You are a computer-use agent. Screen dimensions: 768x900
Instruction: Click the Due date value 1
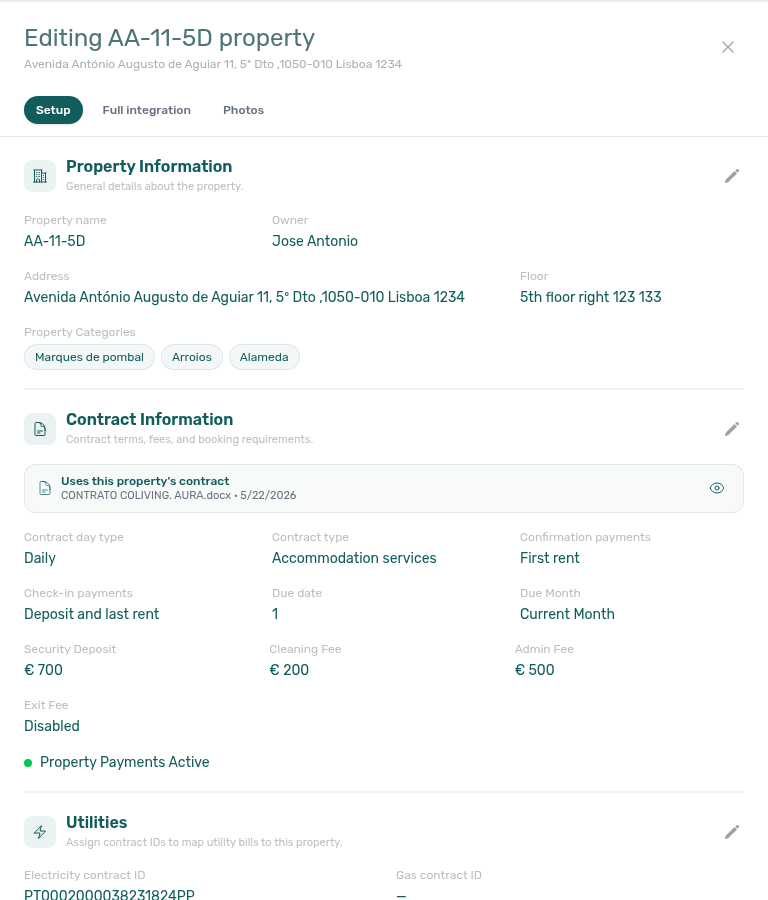(275, 614)
